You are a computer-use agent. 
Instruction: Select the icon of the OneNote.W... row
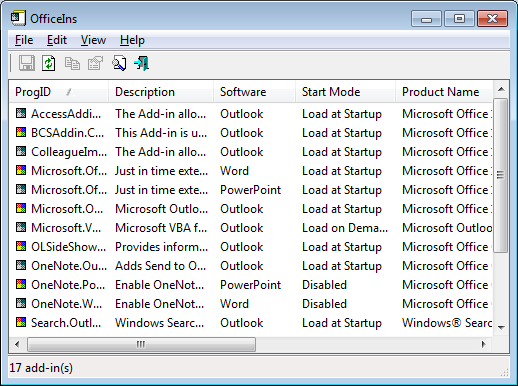[x=21, y=303]
